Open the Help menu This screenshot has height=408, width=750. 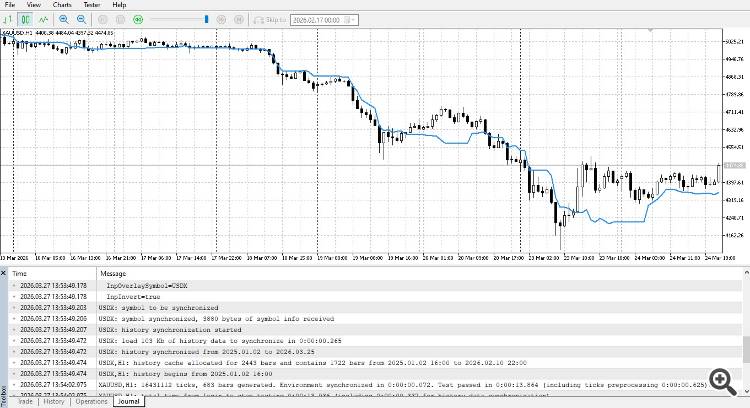(119, 4)
